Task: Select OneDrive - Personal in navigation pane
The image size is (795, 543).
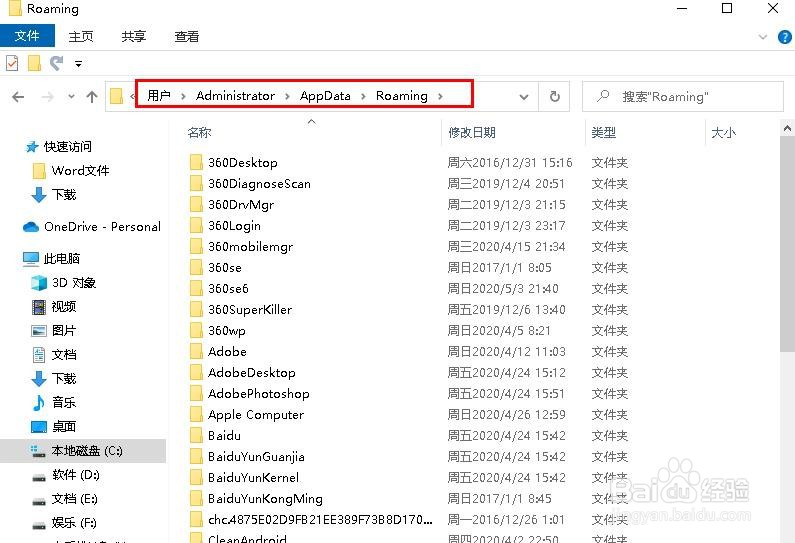Action: pyautogui.click(x=102, y=227)
